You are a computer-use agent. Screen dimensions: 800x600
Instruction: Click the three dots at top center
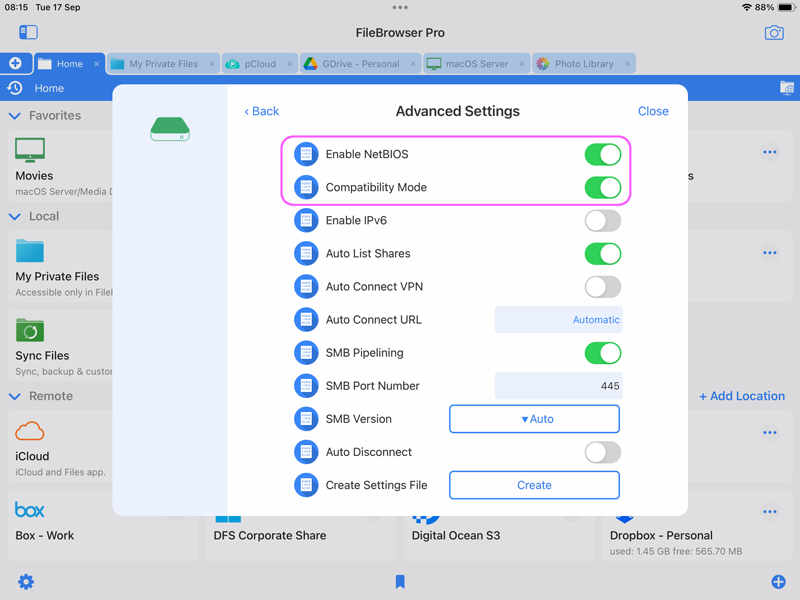400,7
